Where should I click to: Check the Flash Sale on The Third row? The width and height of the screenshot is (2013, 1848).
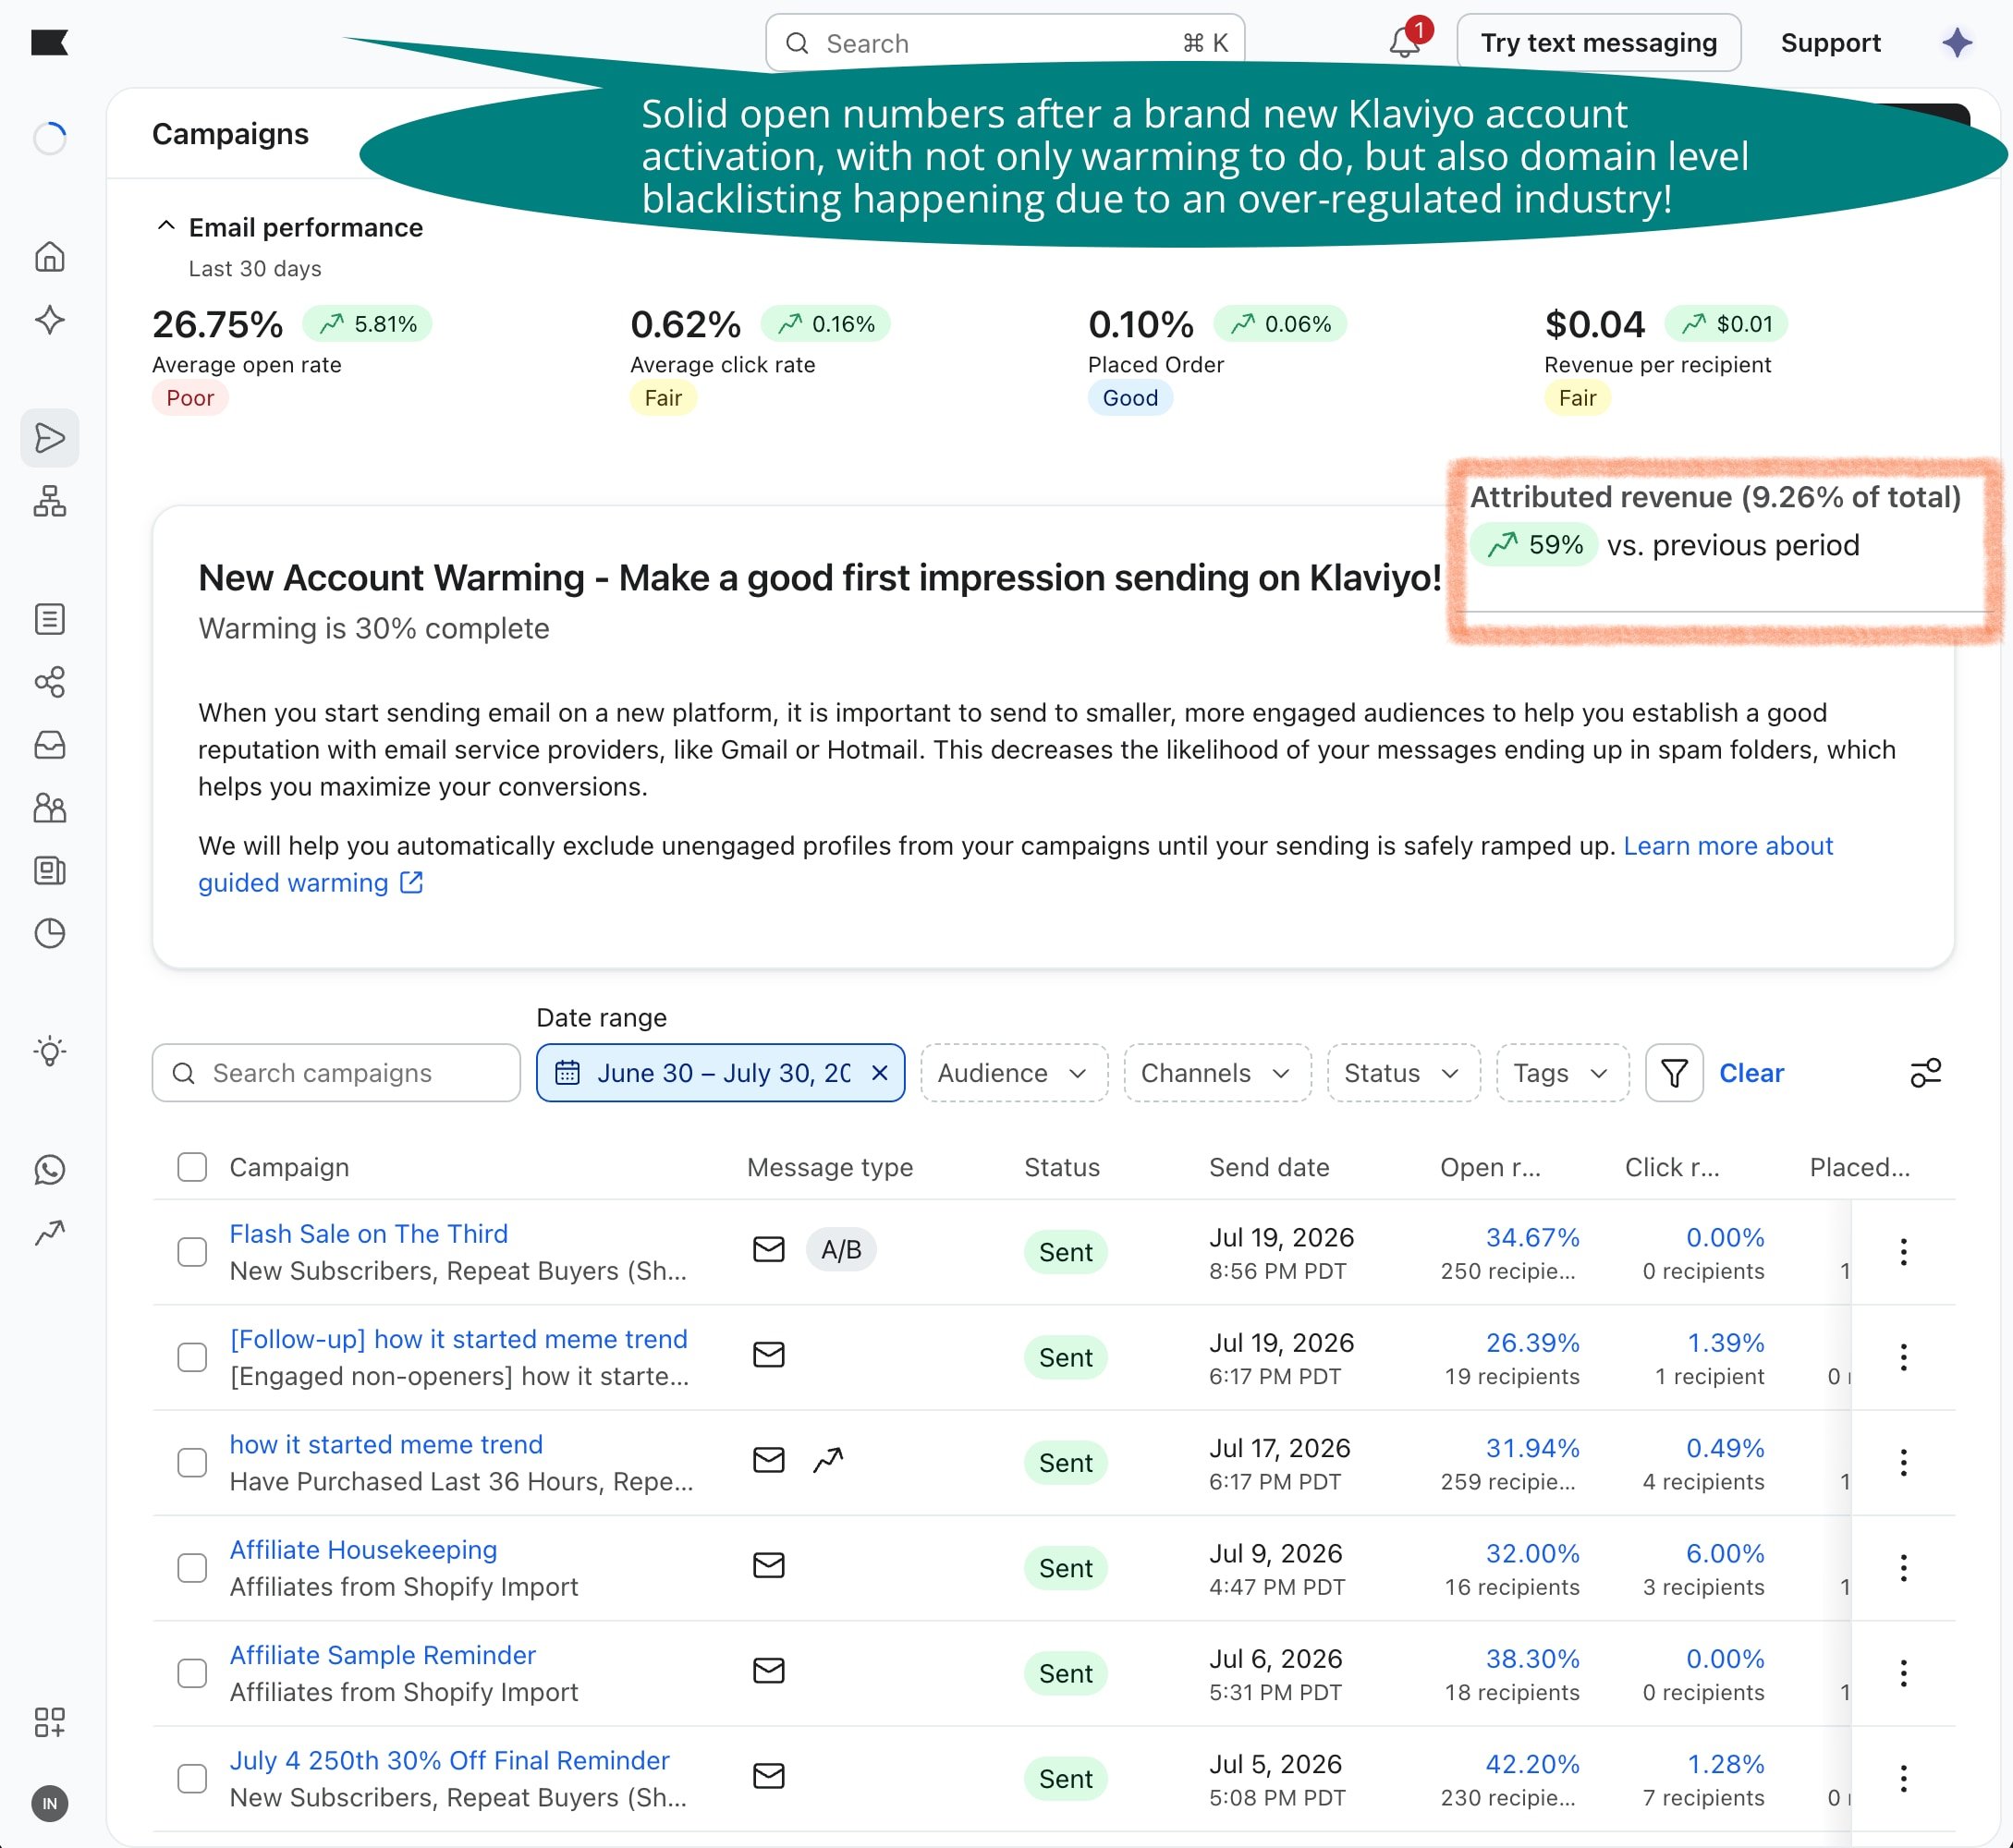pyautogui.click(x=192, y=1252)
